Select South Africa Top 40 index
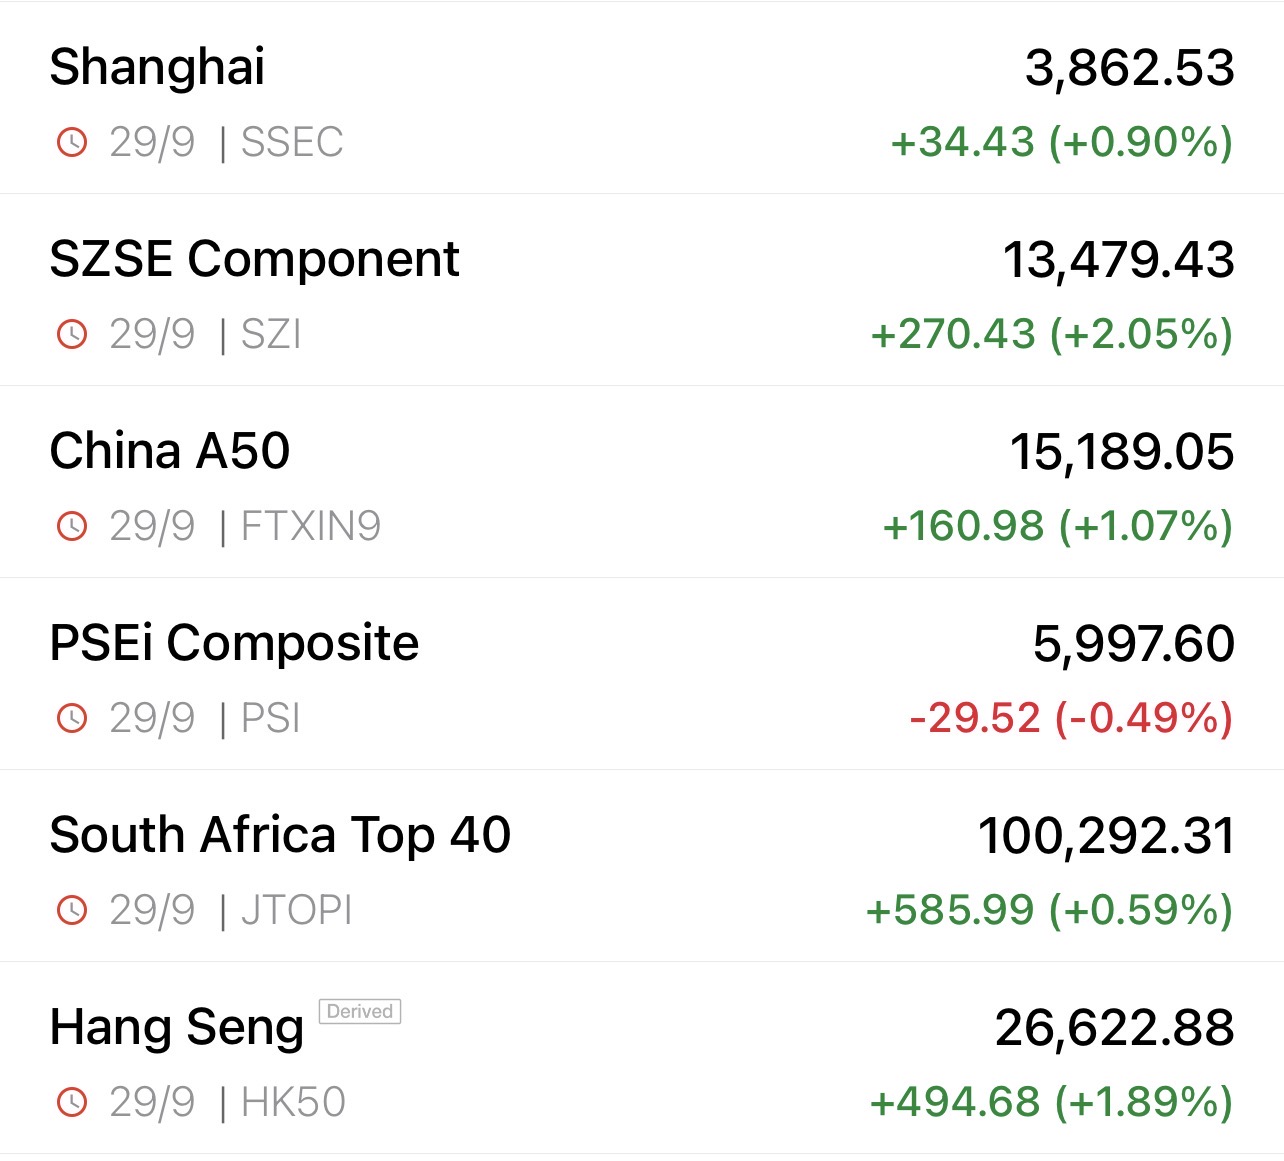Viewport: 1284px width, 1161px height. 280,836
